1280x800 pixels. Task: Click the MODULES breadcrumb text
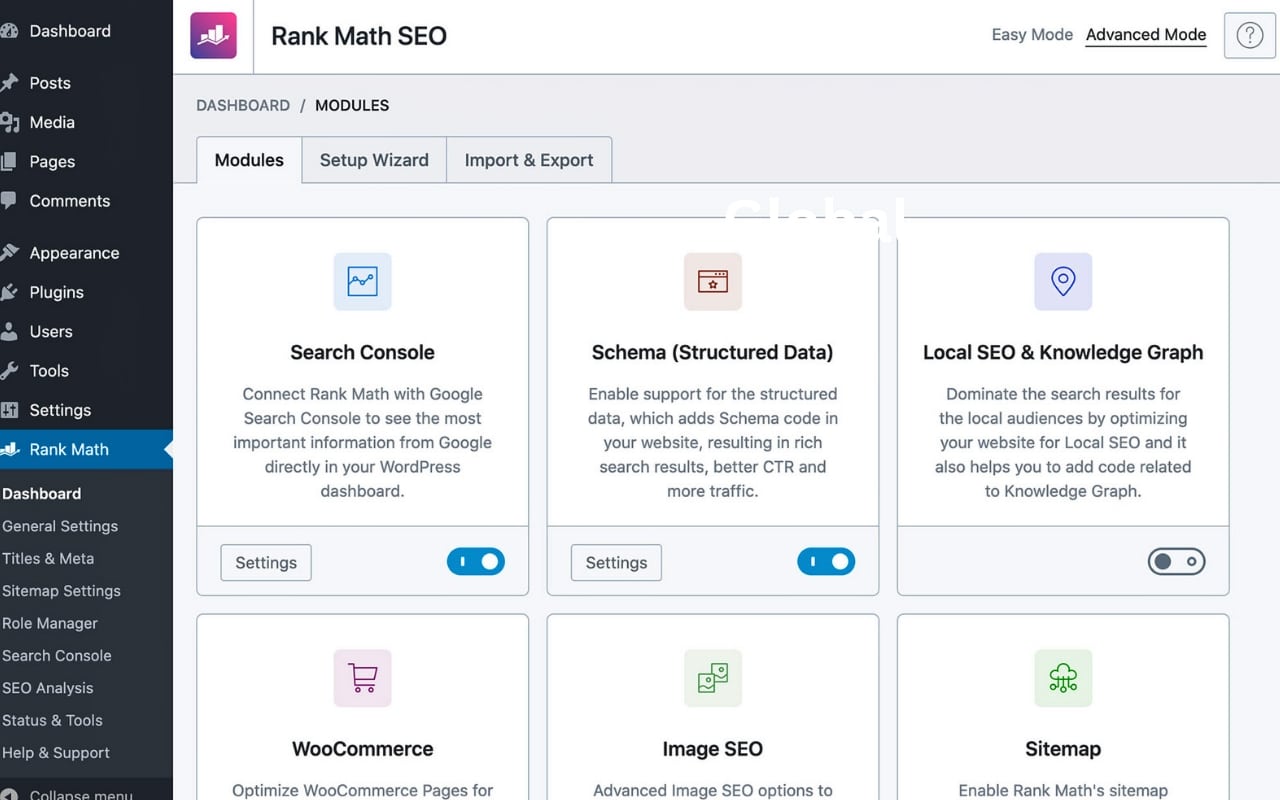tap(352, 105)
